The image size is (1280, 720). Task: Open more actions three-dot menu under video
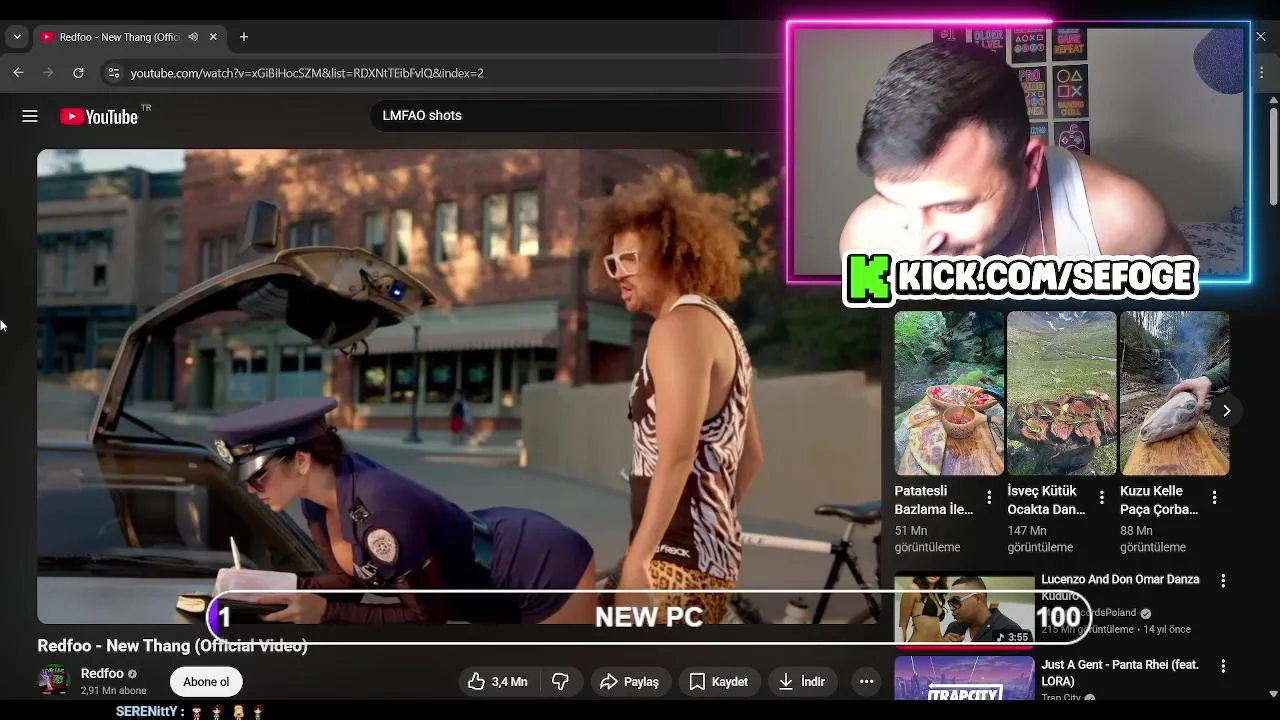[866, 682]
